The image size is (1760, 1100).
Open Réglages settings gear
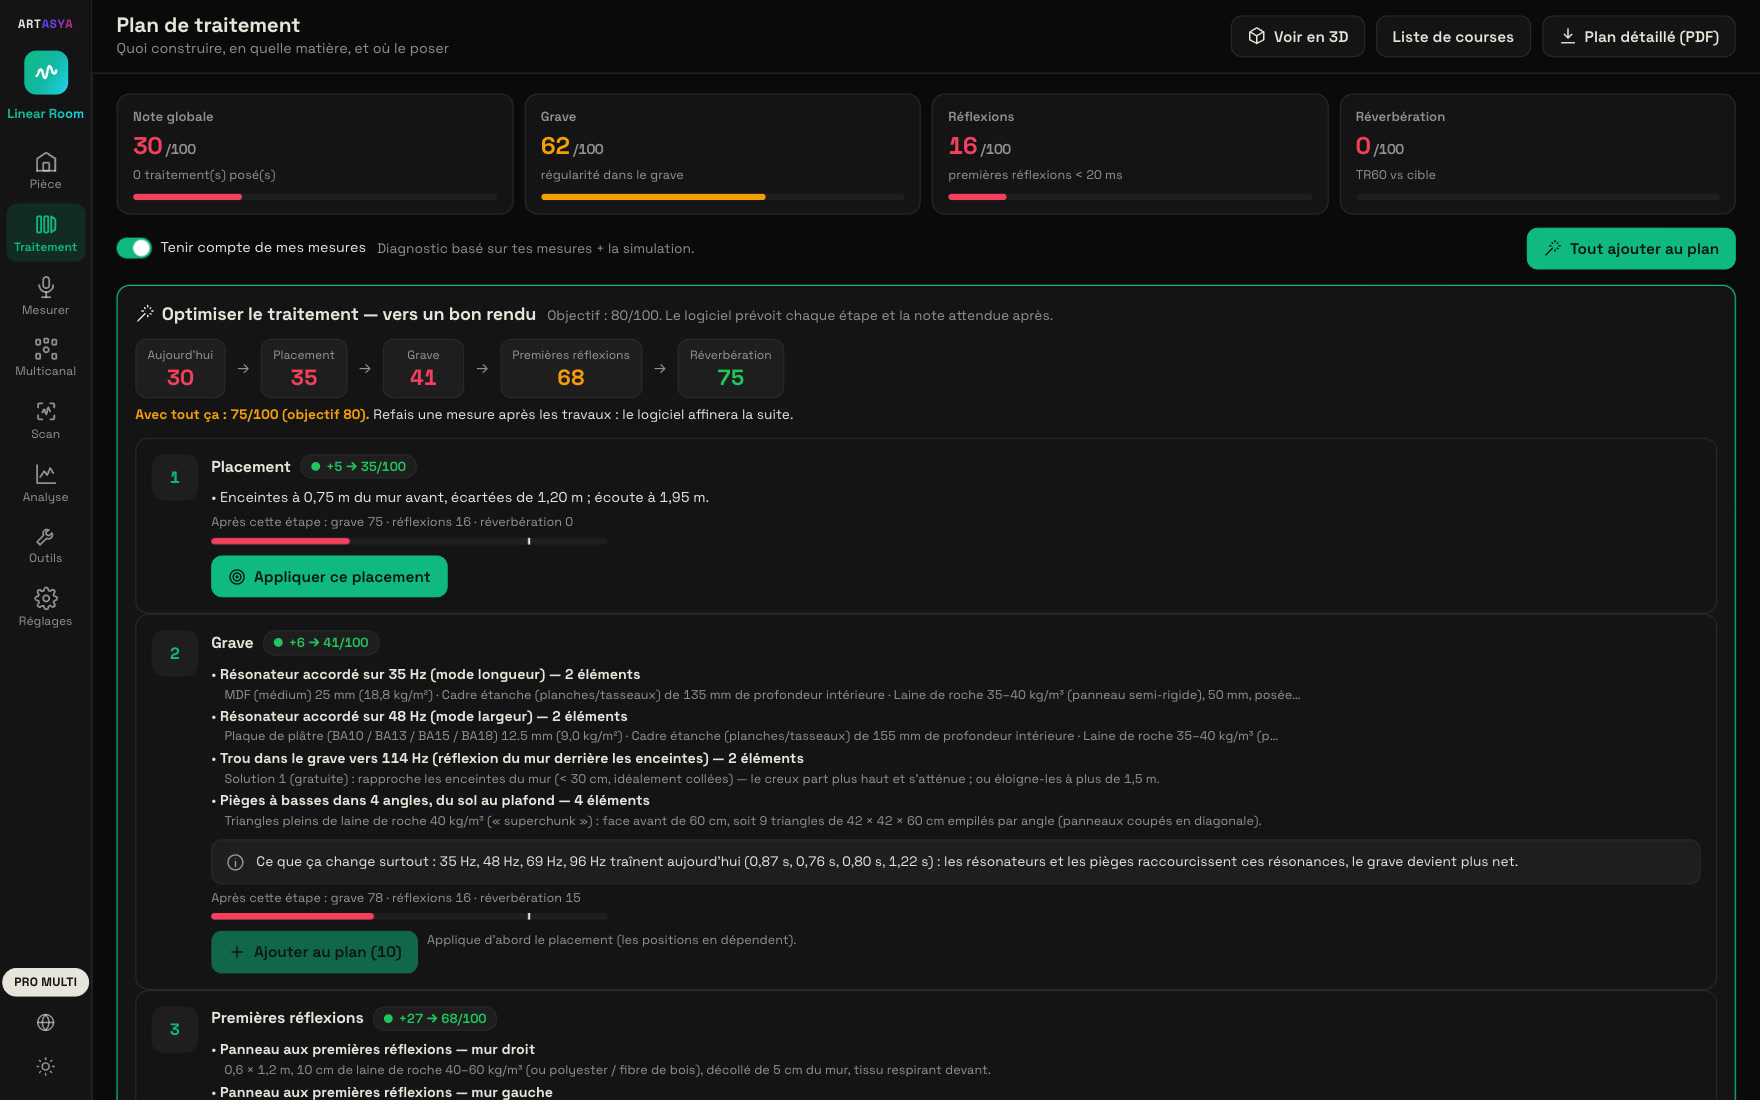(45, 607)
